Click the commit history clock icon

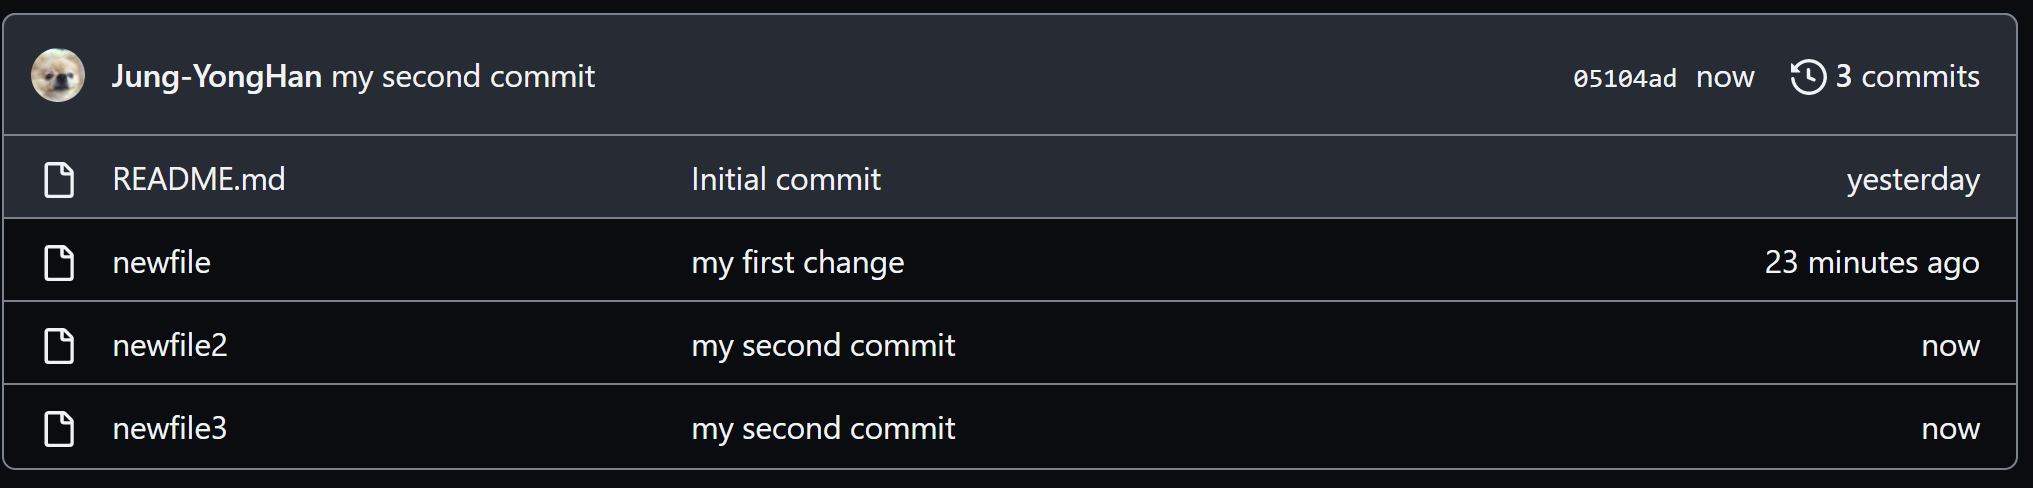click(1807, 77)
